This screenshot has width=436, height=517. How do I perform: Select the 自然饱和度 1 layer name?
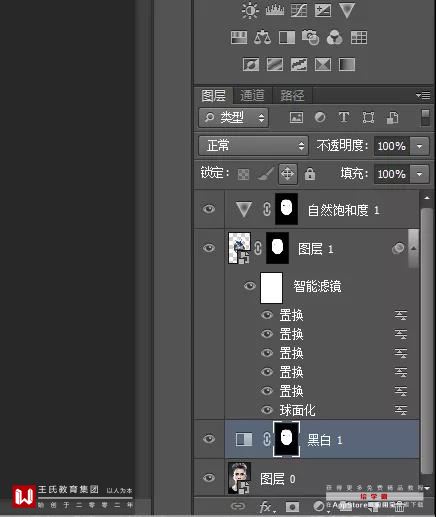click(343, 210)
